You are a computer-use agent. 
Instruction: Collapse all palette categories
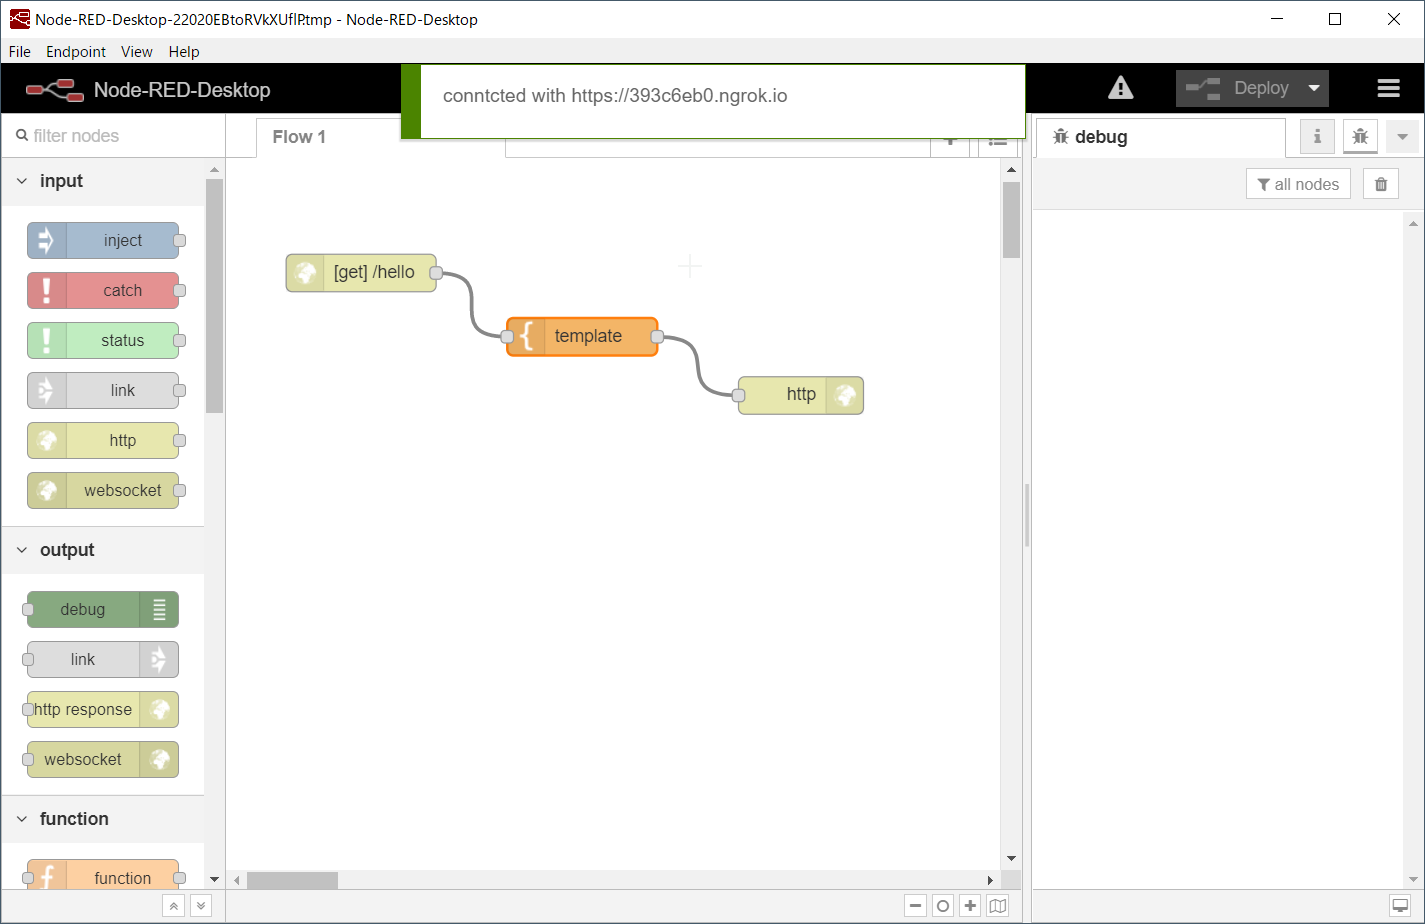pyautogui.click(x=173, y=906)
